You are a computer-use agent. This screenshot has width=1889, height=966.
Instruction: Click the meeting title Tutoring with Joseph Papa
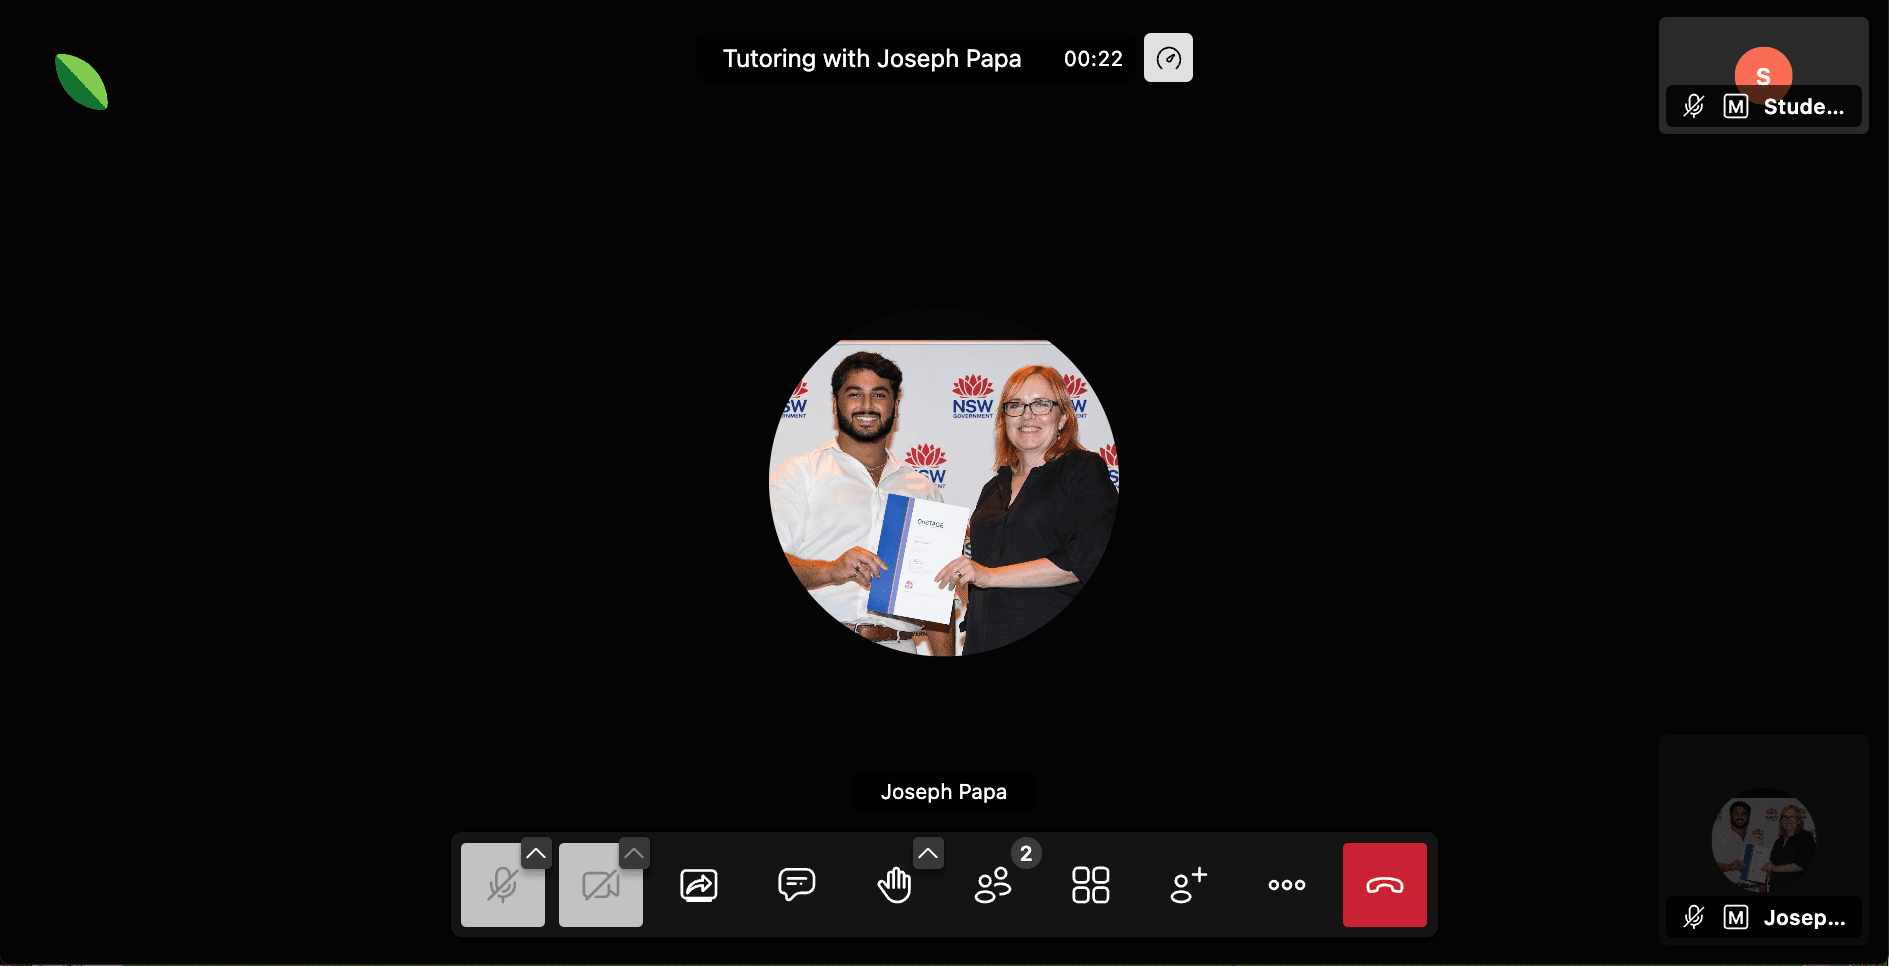coord(871,57)
